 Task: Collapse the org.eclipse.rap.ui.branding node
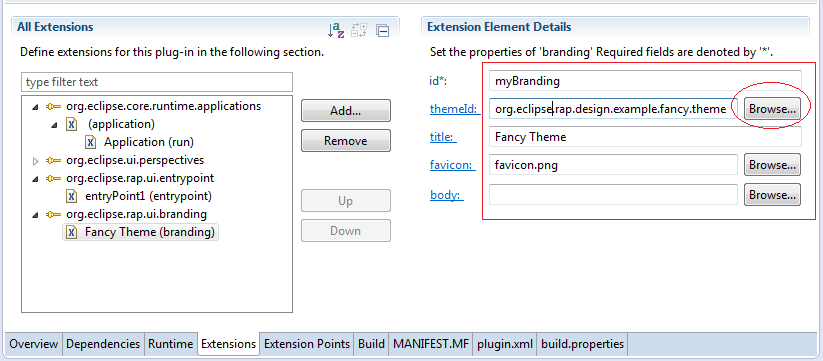36,215
